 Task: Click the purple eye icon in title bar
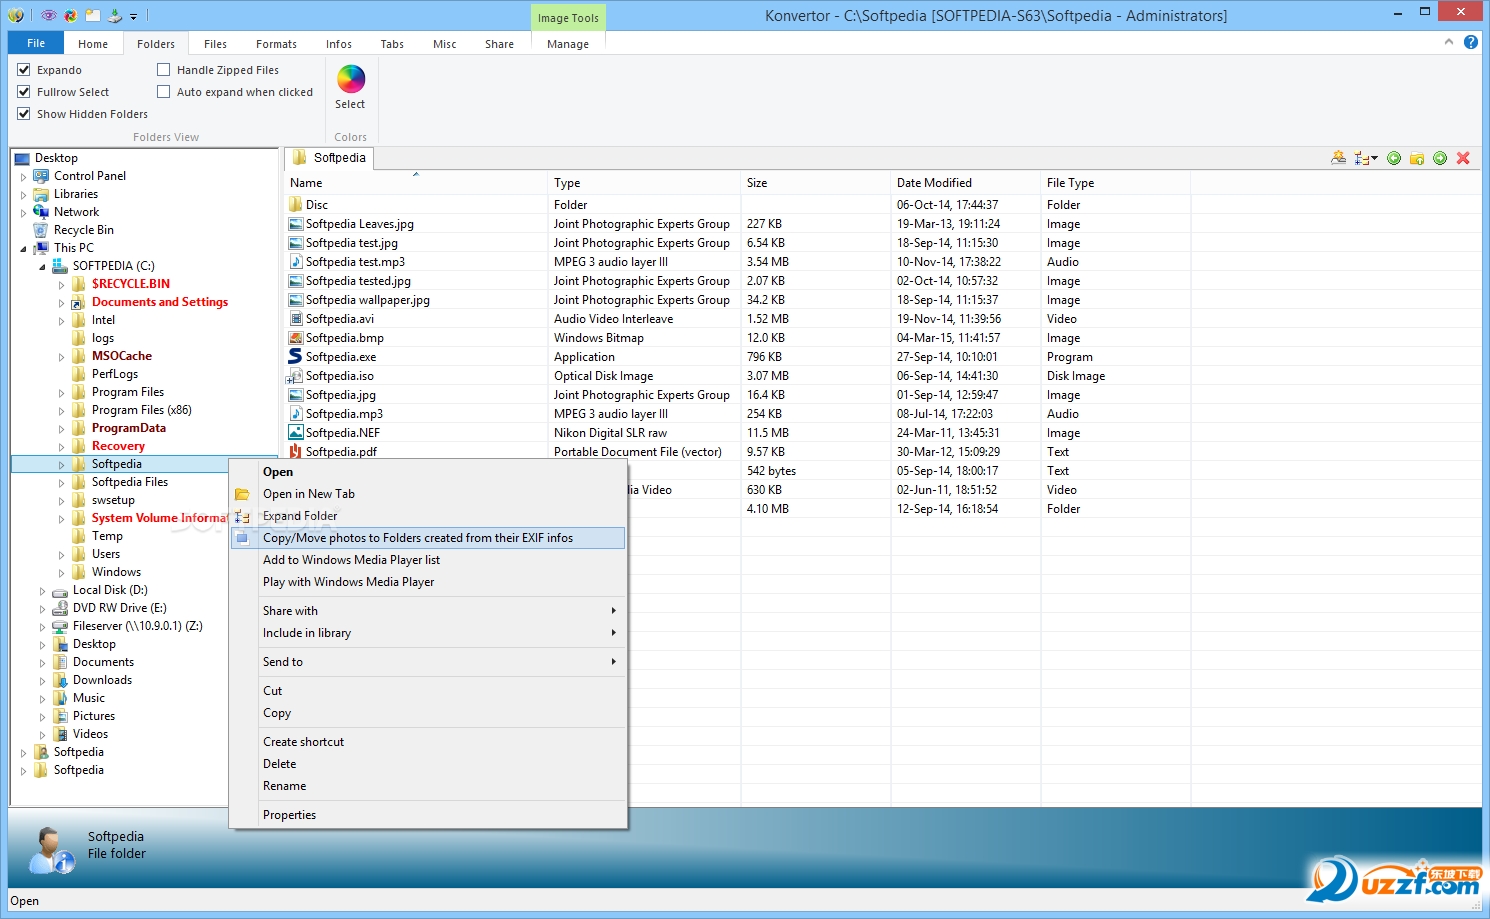[x=48, y=15]
